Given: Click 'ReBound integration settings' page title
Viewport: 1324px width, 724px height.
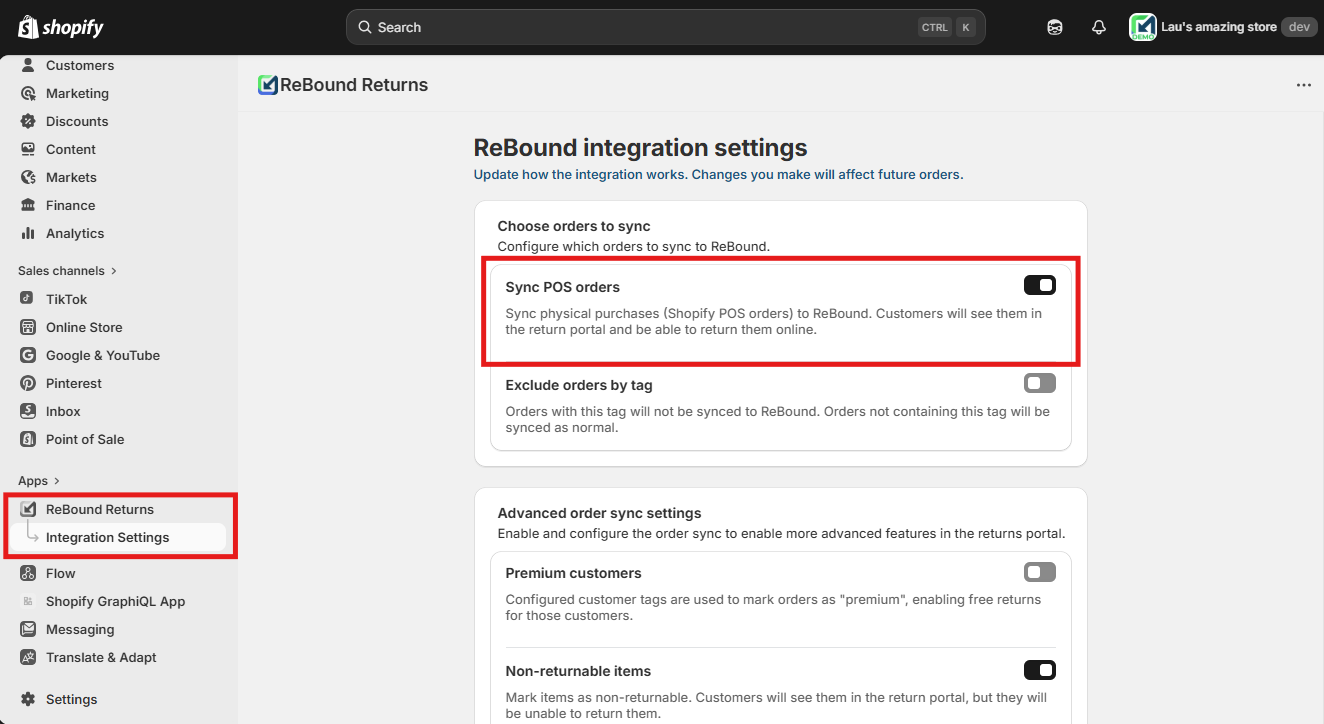Looking at the screenshot, I should [640, 148].
